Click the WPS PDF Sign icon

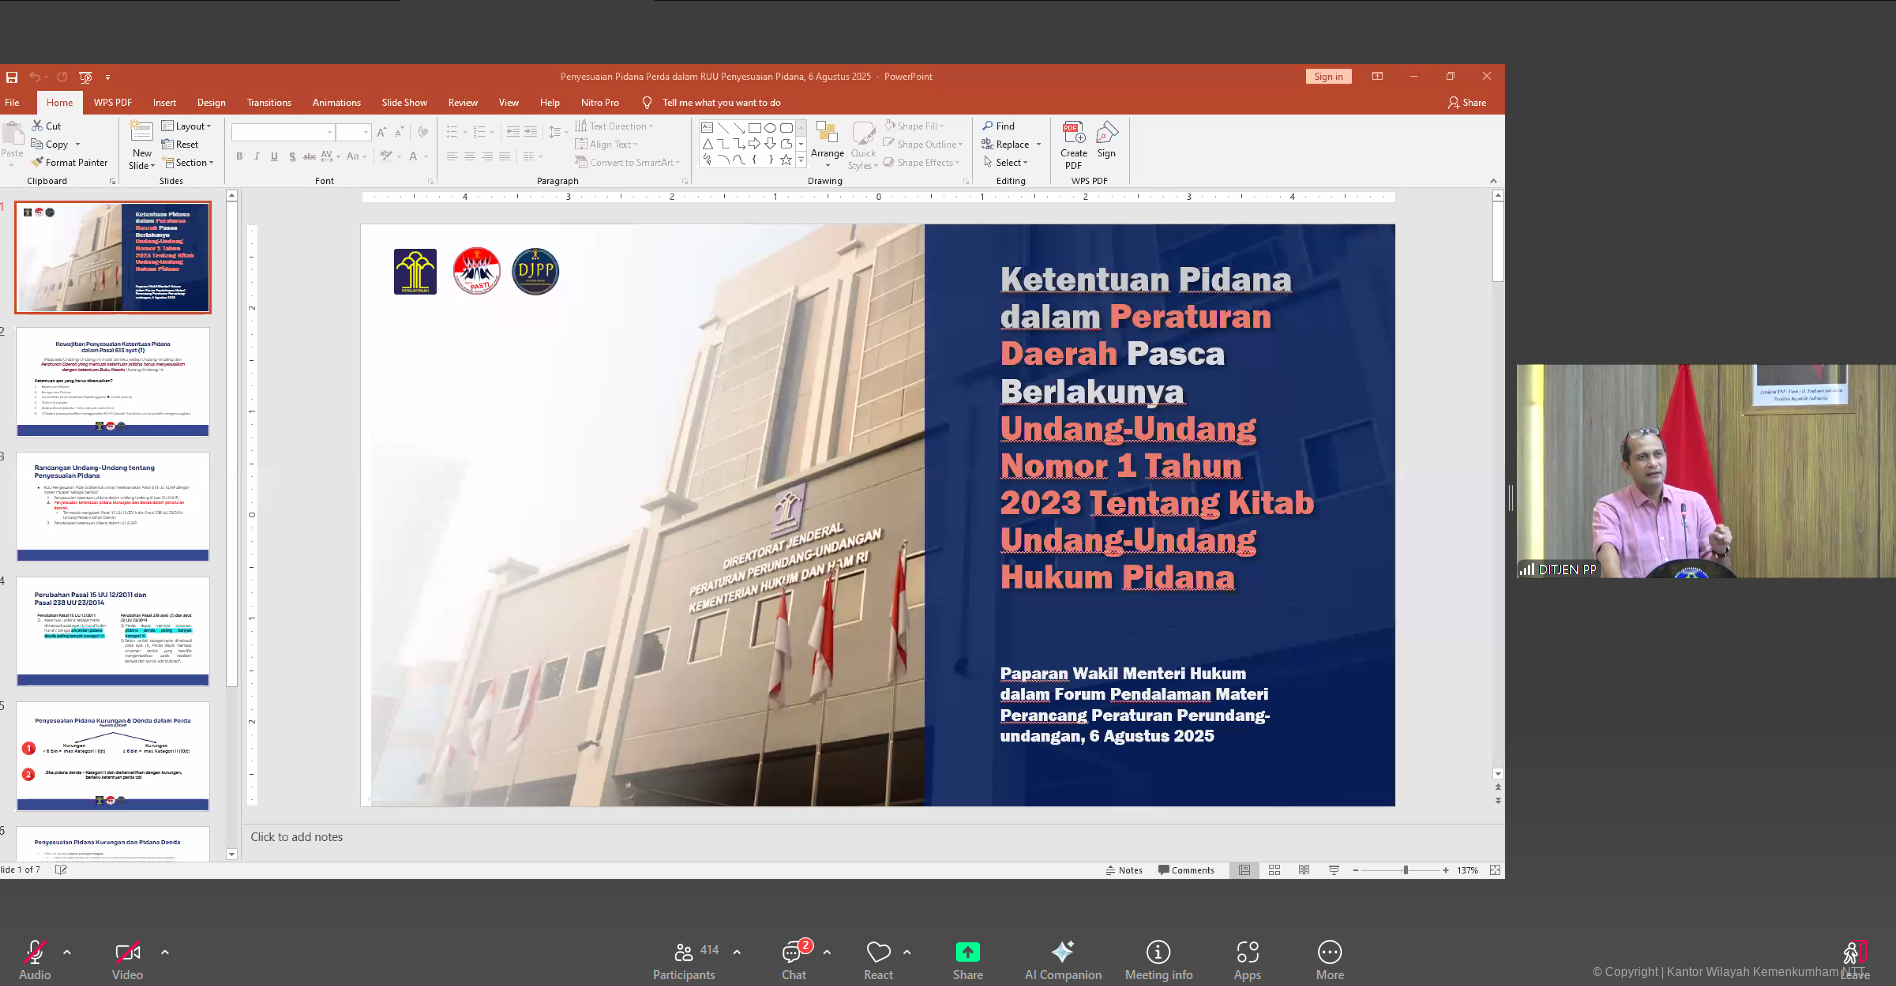[x=1106, y=134]
